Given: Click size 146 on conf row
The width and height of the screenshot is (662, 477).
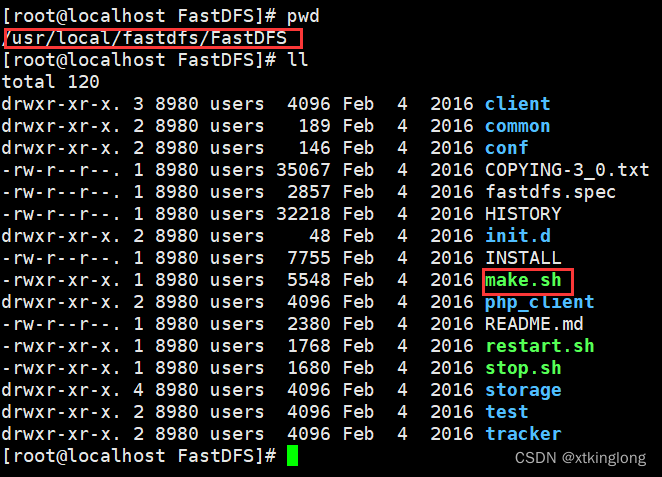Looking at the screenshot, I should (x=314, y=148).
